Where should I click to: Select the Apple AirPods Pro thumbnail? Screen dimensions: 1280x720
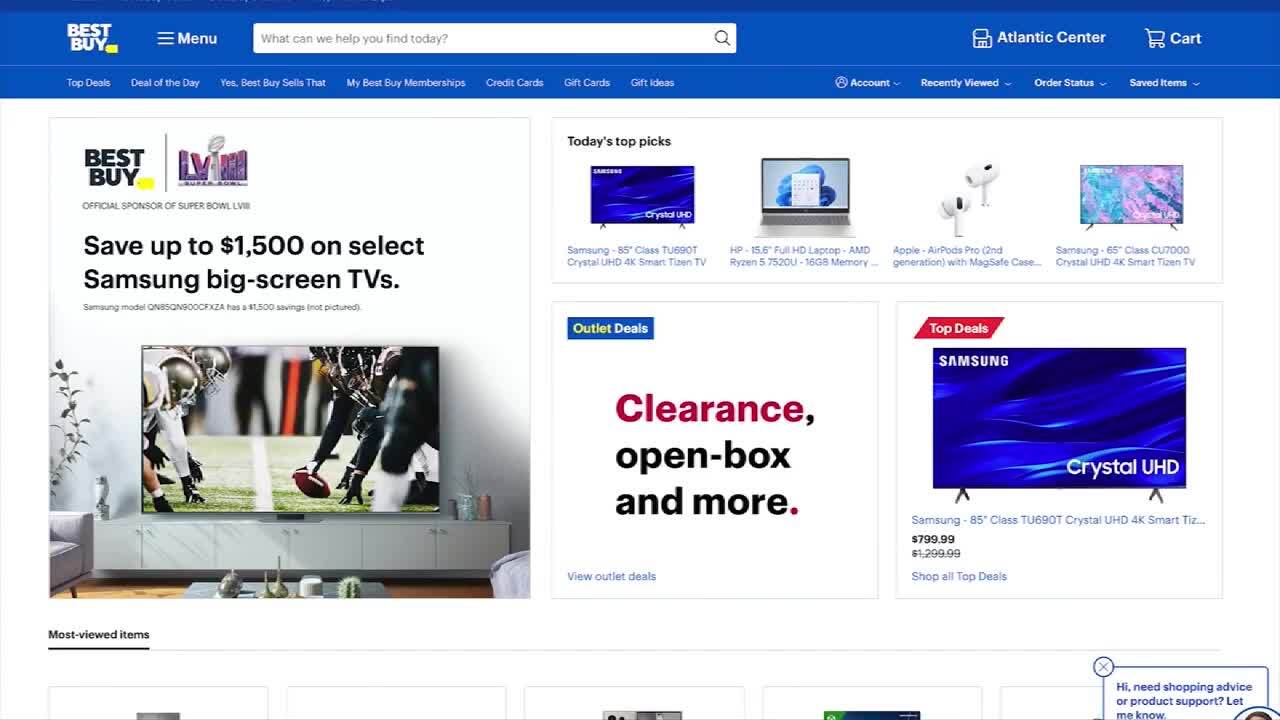(x=968, y=198)
